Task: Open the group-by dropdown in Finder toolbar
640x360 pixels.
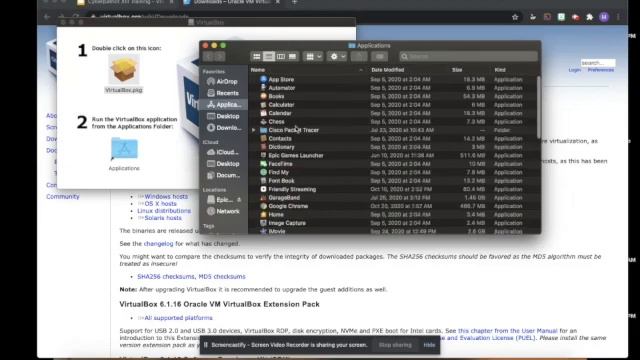Action: [x=314, y=57]
